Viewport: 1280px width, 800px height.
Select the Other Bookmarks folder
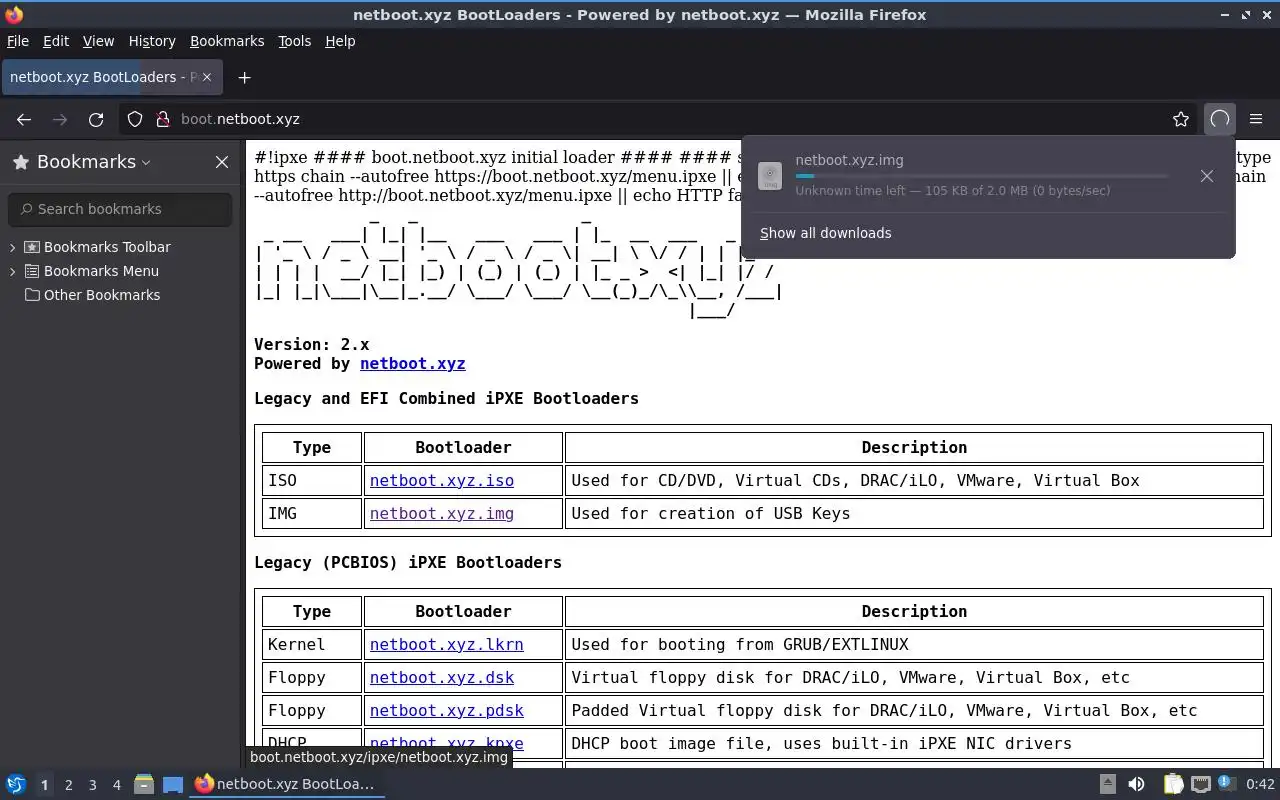tap(92, 295)
